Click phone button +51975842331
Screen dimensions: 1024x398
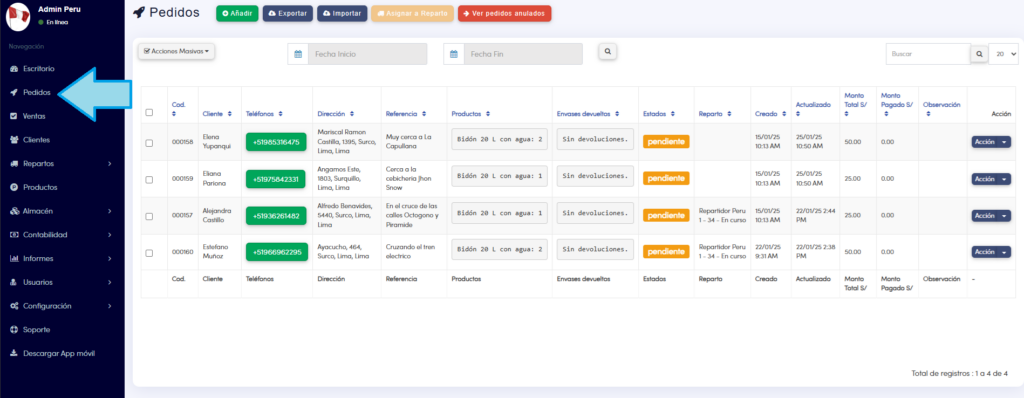pyautogui.click(x=276, y=179)
